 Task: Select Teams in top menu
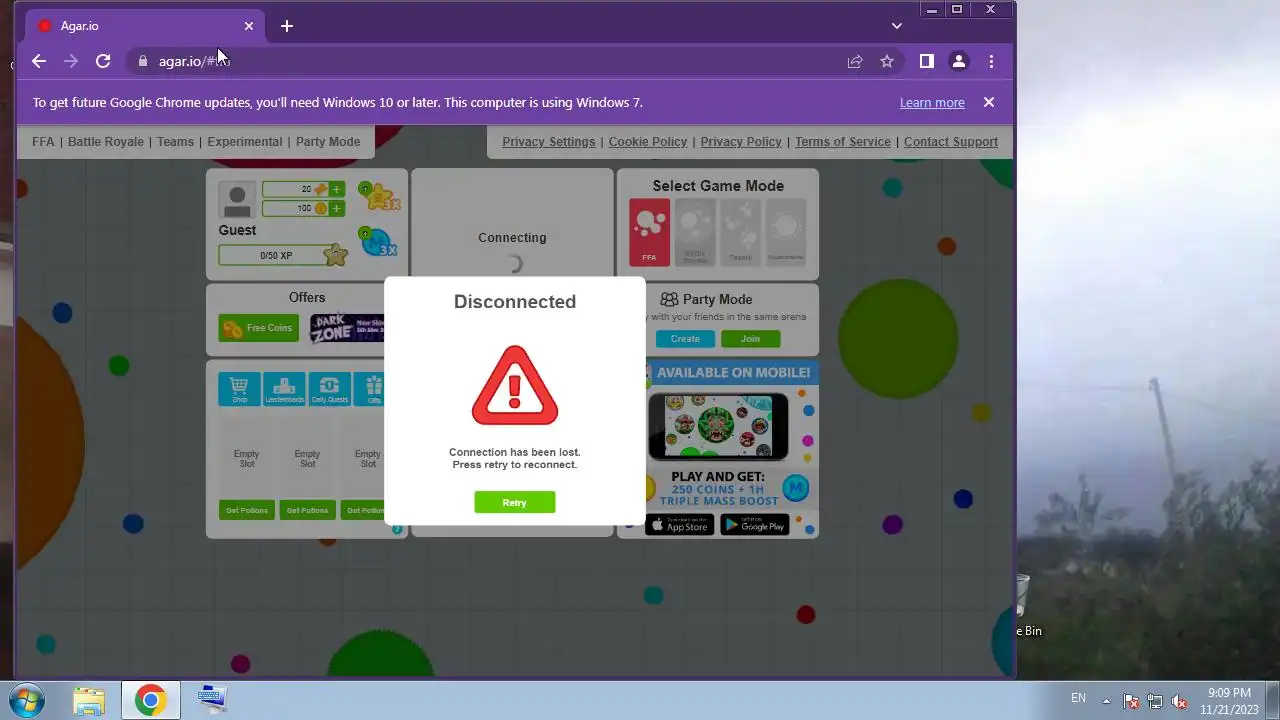coord(175,141)
